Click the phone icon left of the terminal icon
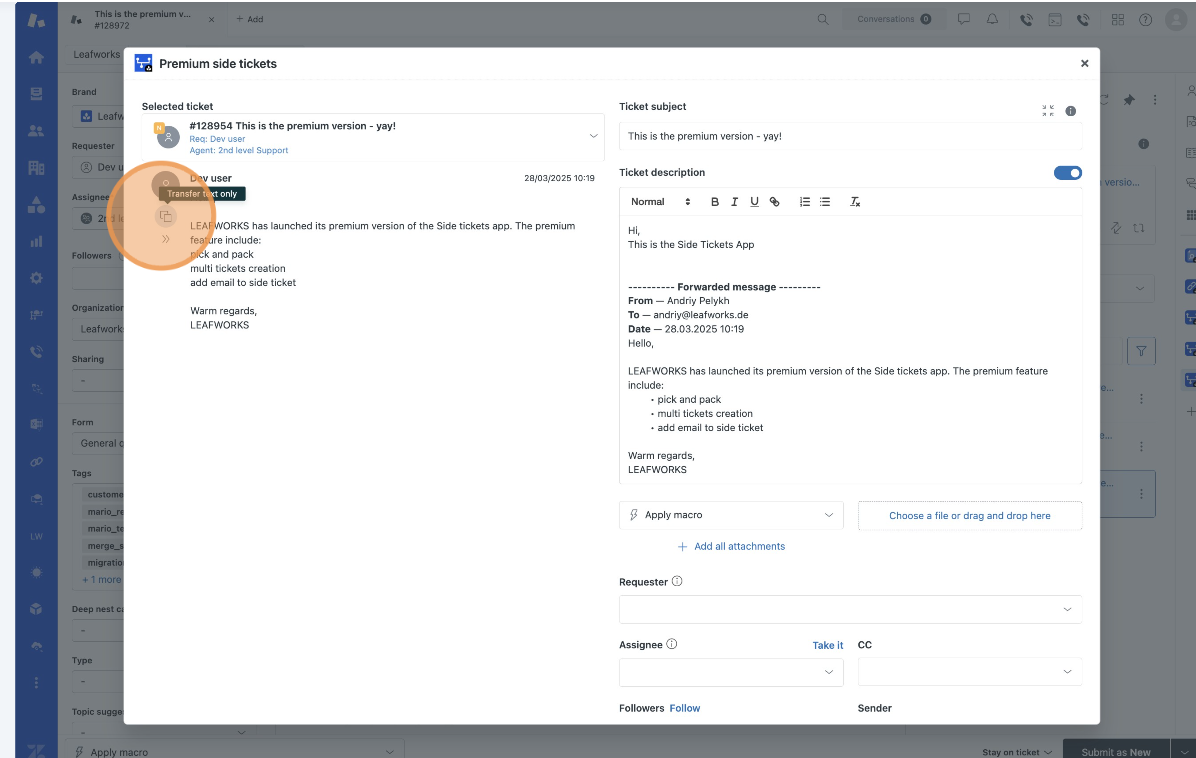1196x758 pixels. click(x=1027, y=20)
